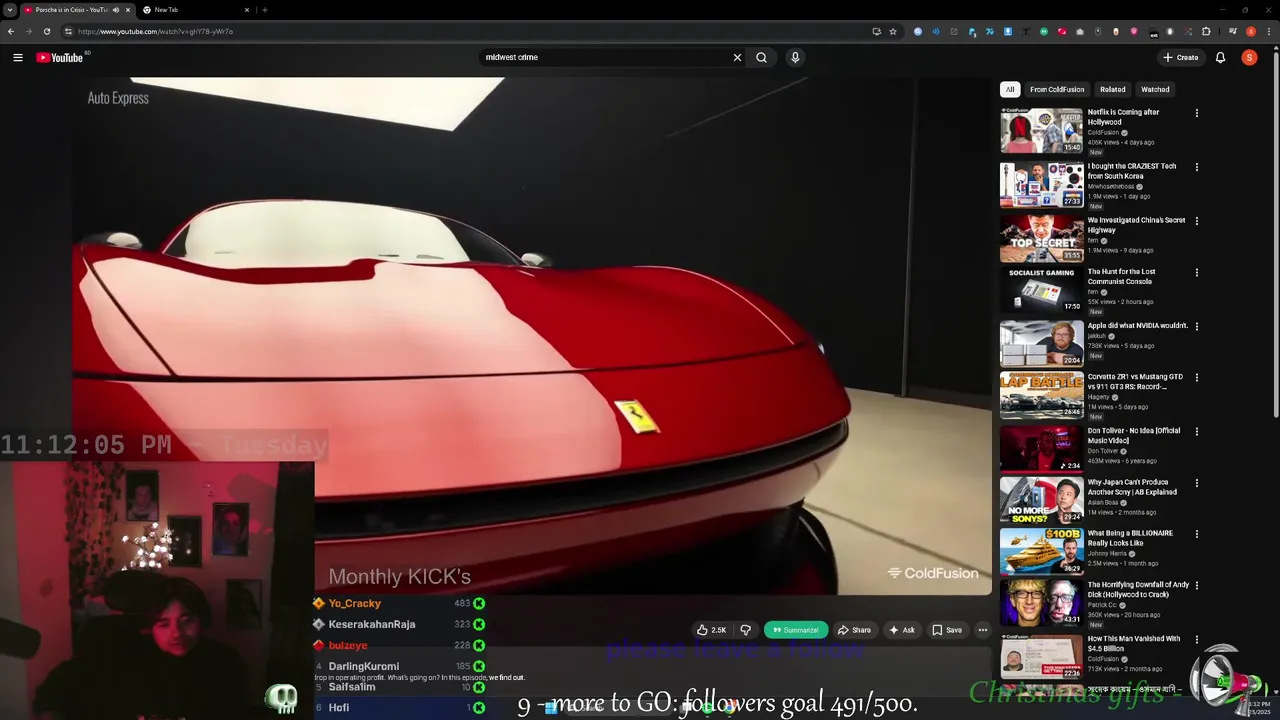This screenshot has width=1280, height=720.
Task: Open options for Lost Communist Console video
Action: [1196, 272]
